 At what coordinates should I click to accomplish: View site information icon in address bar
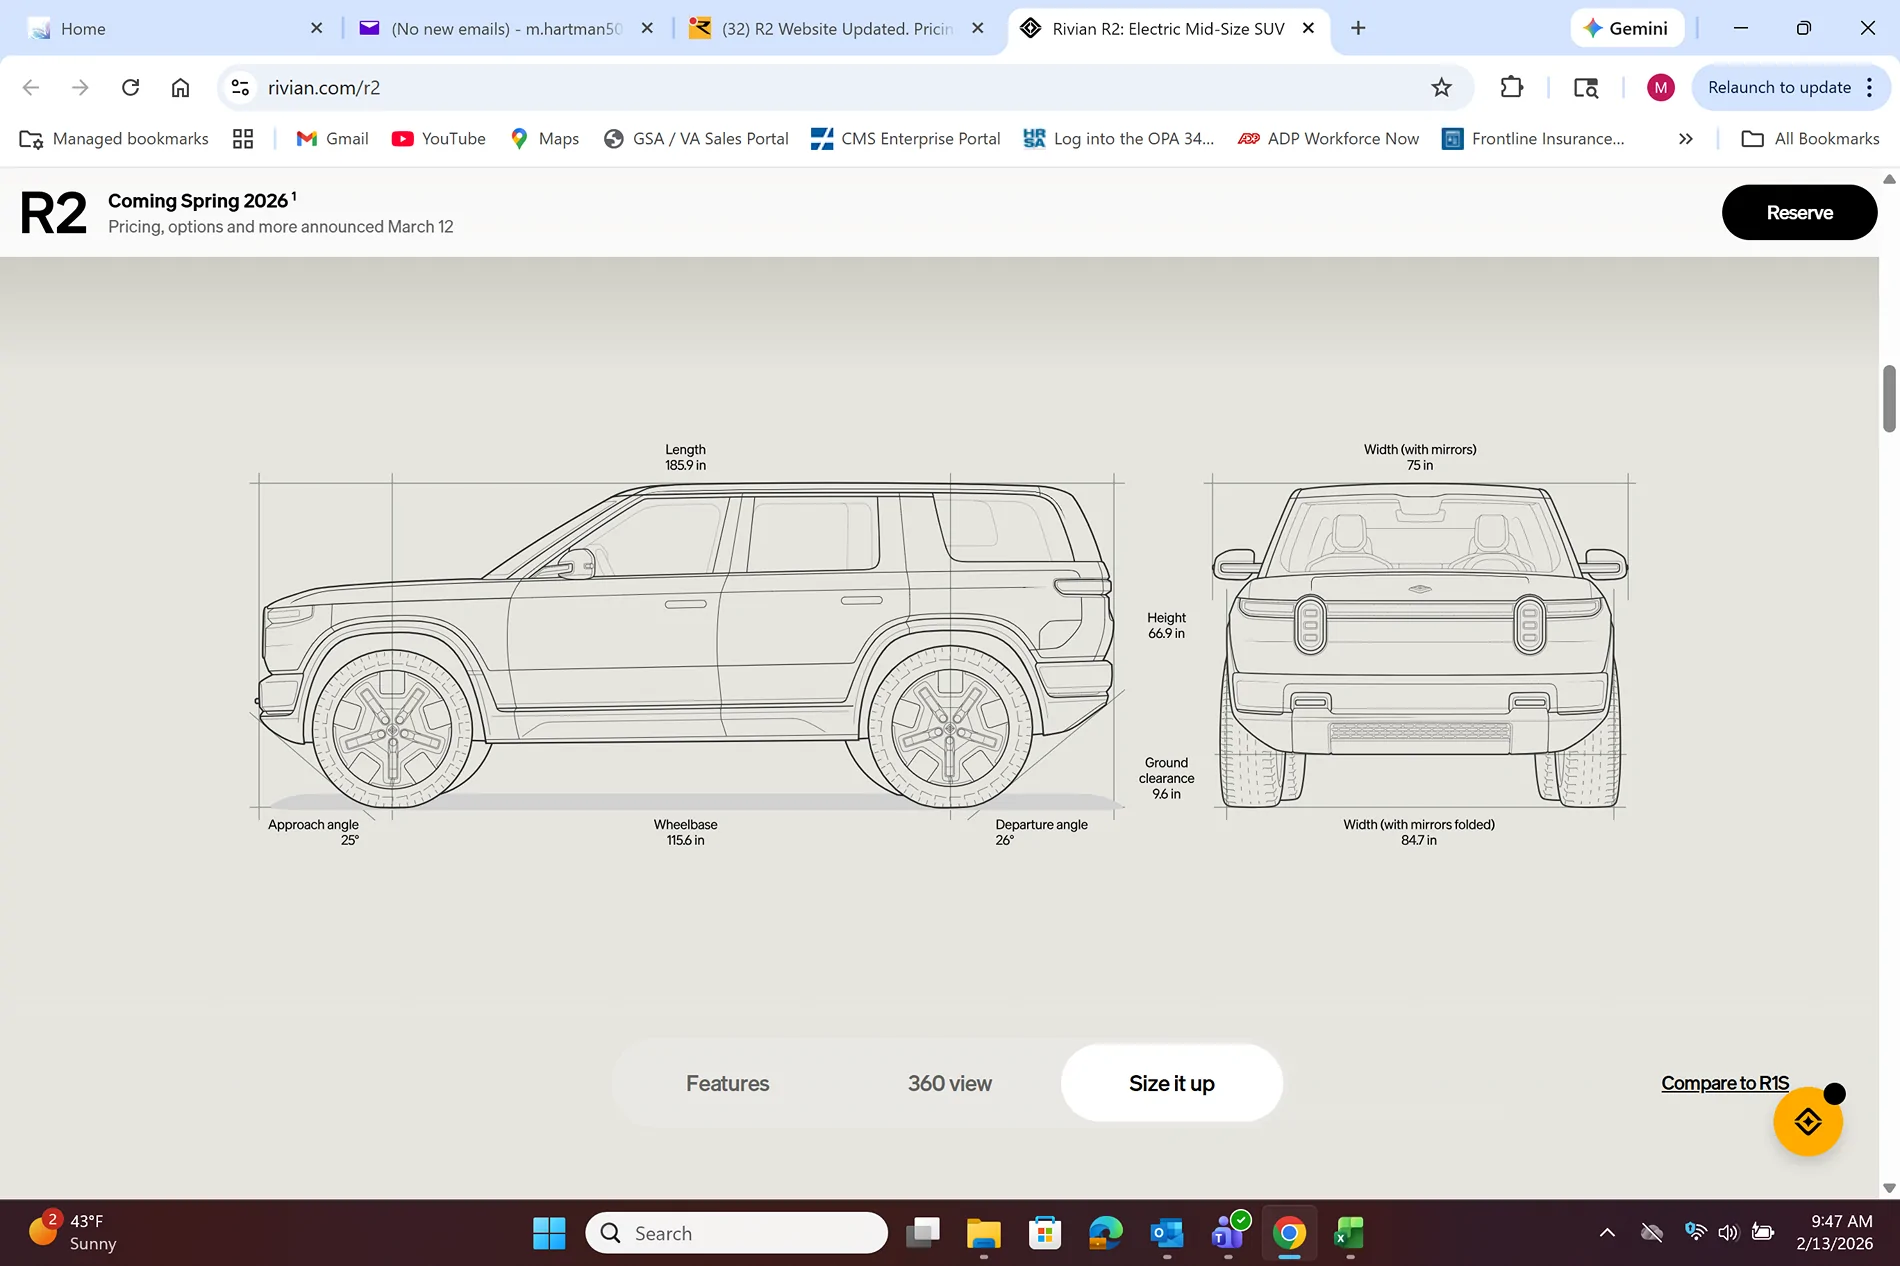(240, 87)
